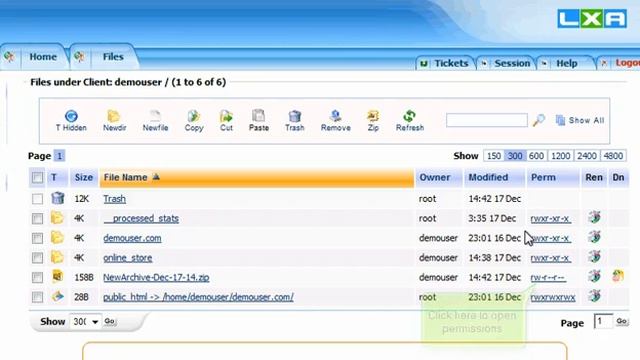Open the demouser.com folder link
This screenshot has width=640, height=360.
coord(132,238)
